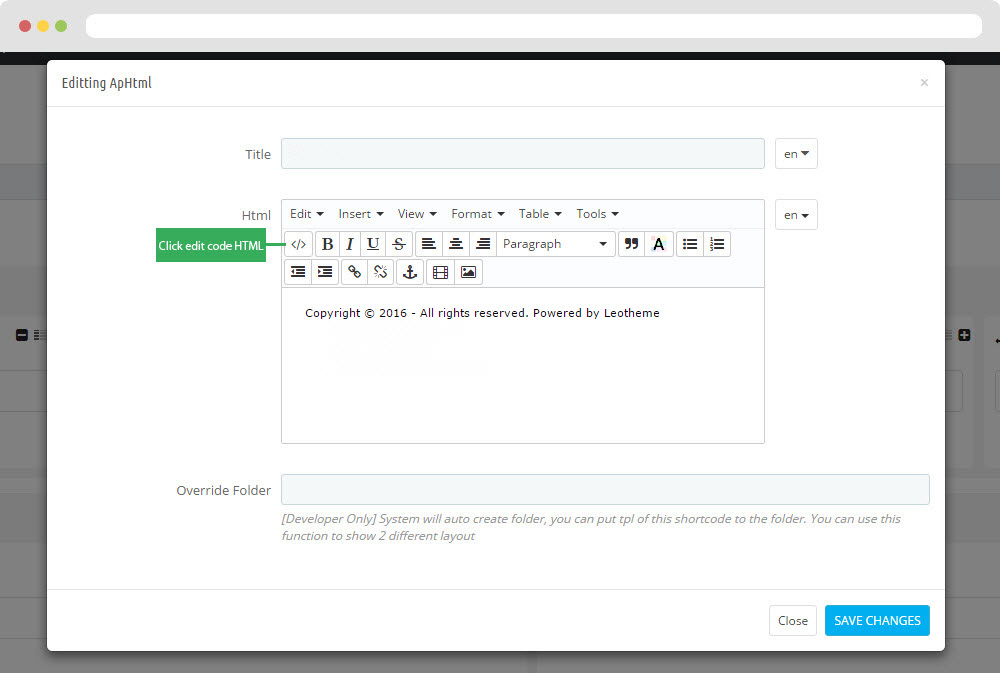
Task: Open the Table menu
Action: pos(540,214)
